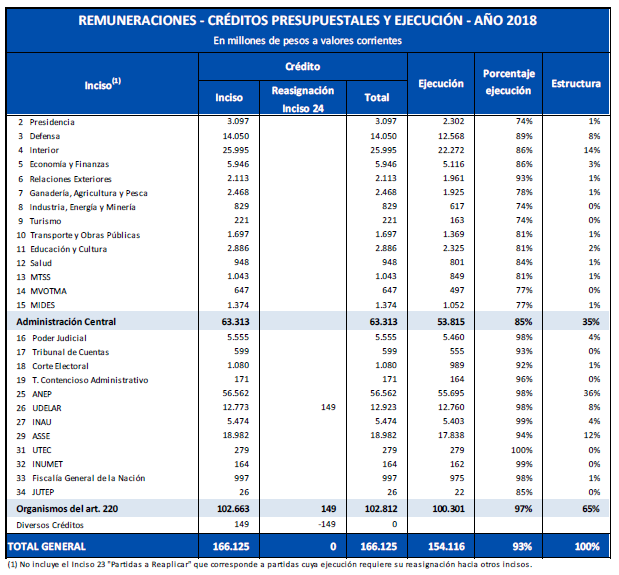619x575 pixels.
Task: Click TOTAL GENERAL execution percentage 93%
Action: (522, 547)
